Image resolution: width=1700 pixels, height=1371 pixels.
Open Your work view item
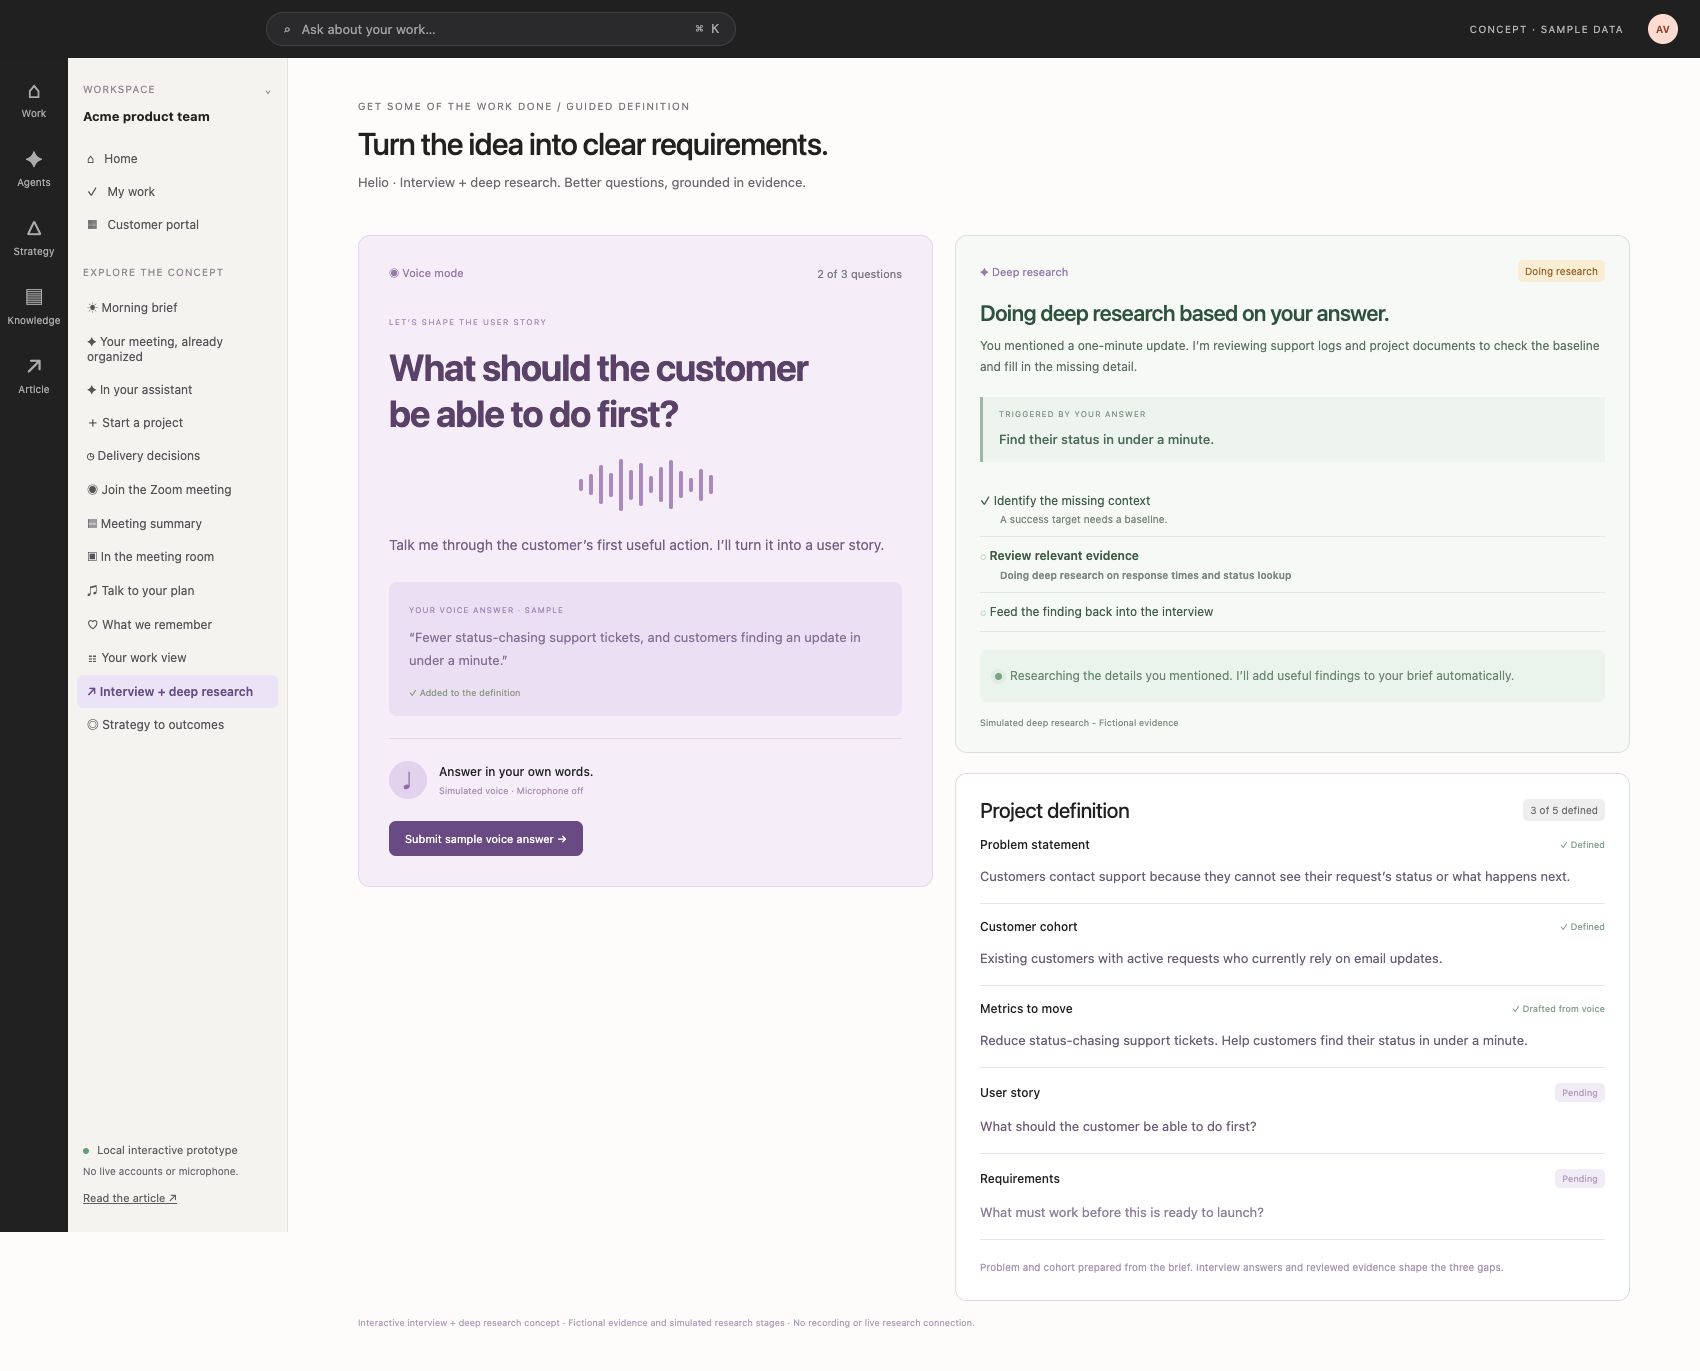(x=177, y=658)
